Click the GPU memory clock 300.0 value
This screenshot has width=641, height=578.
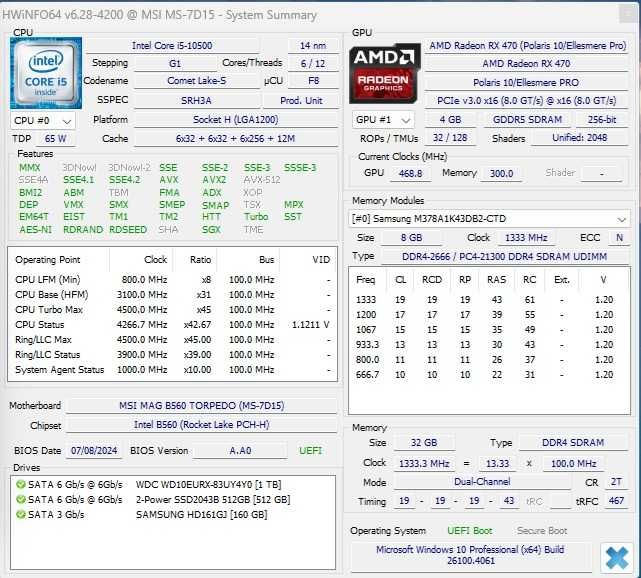[x=501, y=173]
